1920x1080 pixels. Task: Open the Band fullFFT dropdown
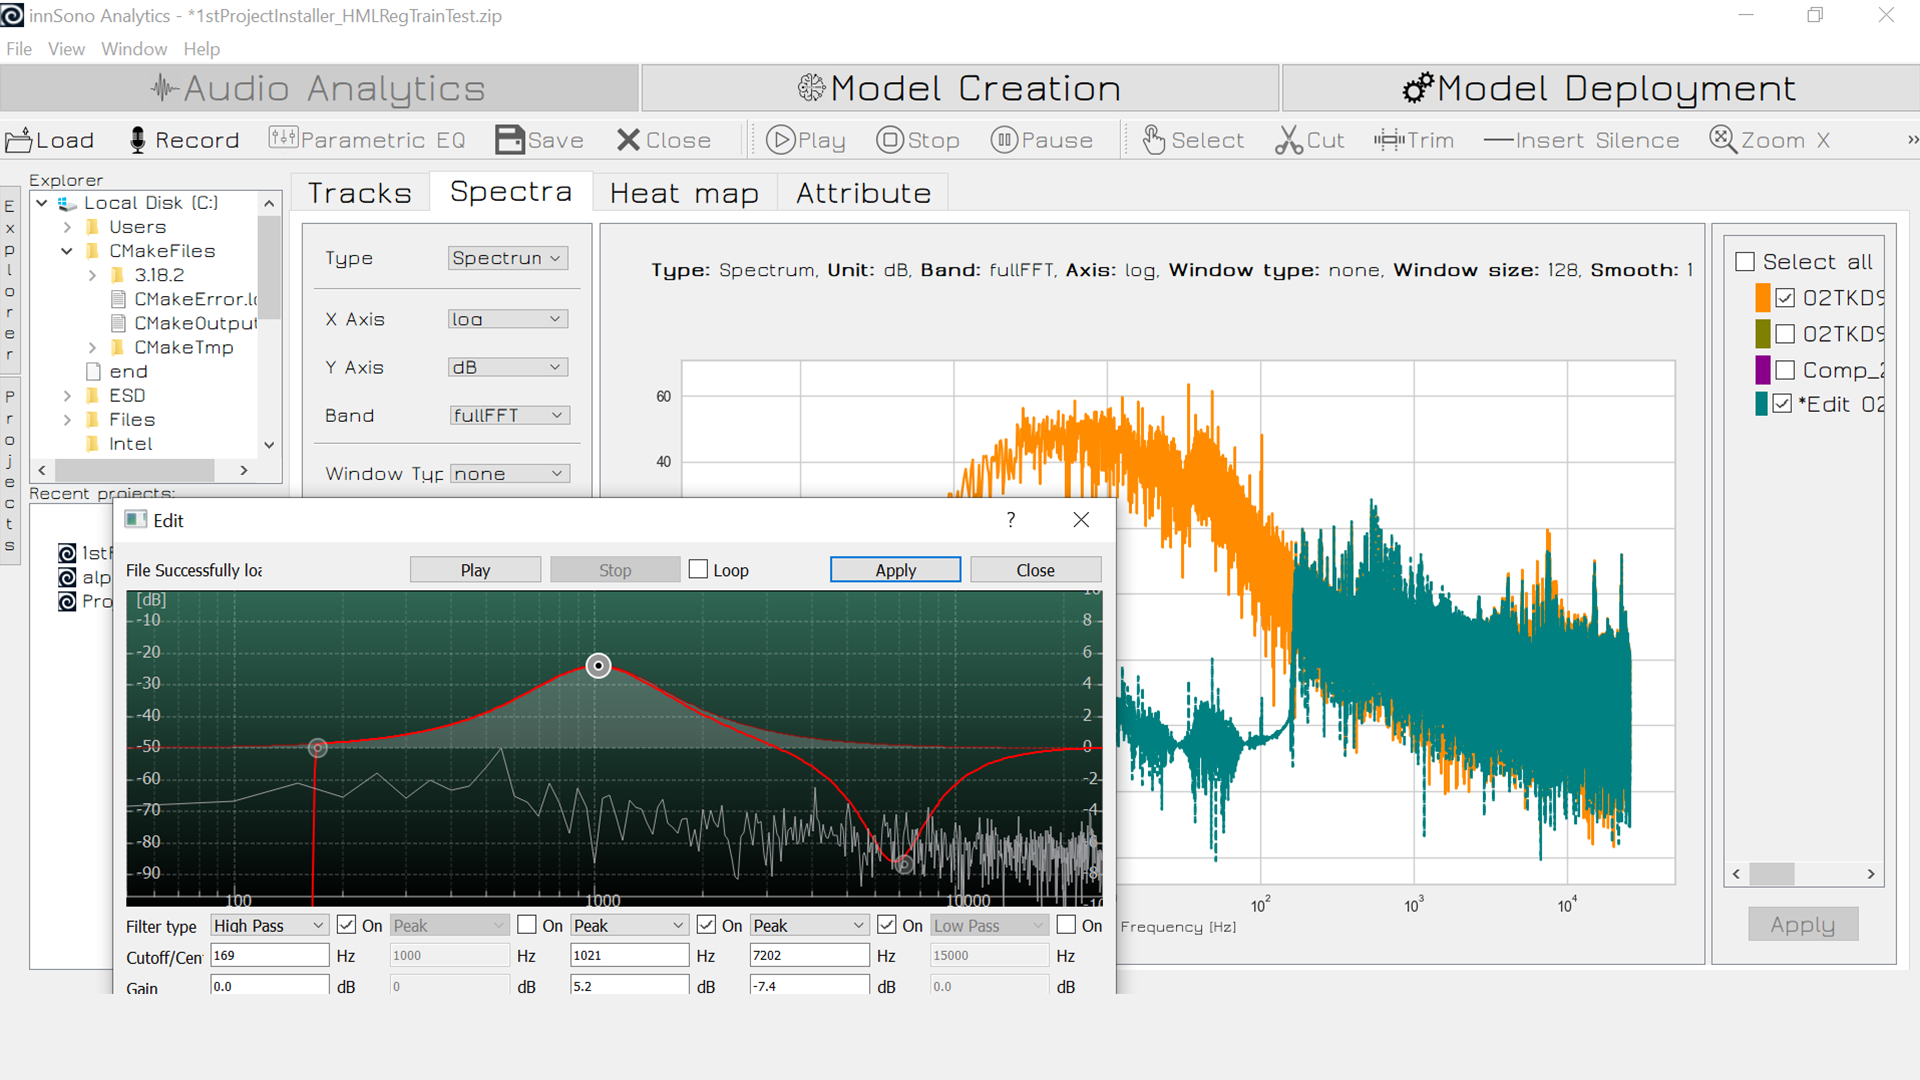tap(508, 415)
